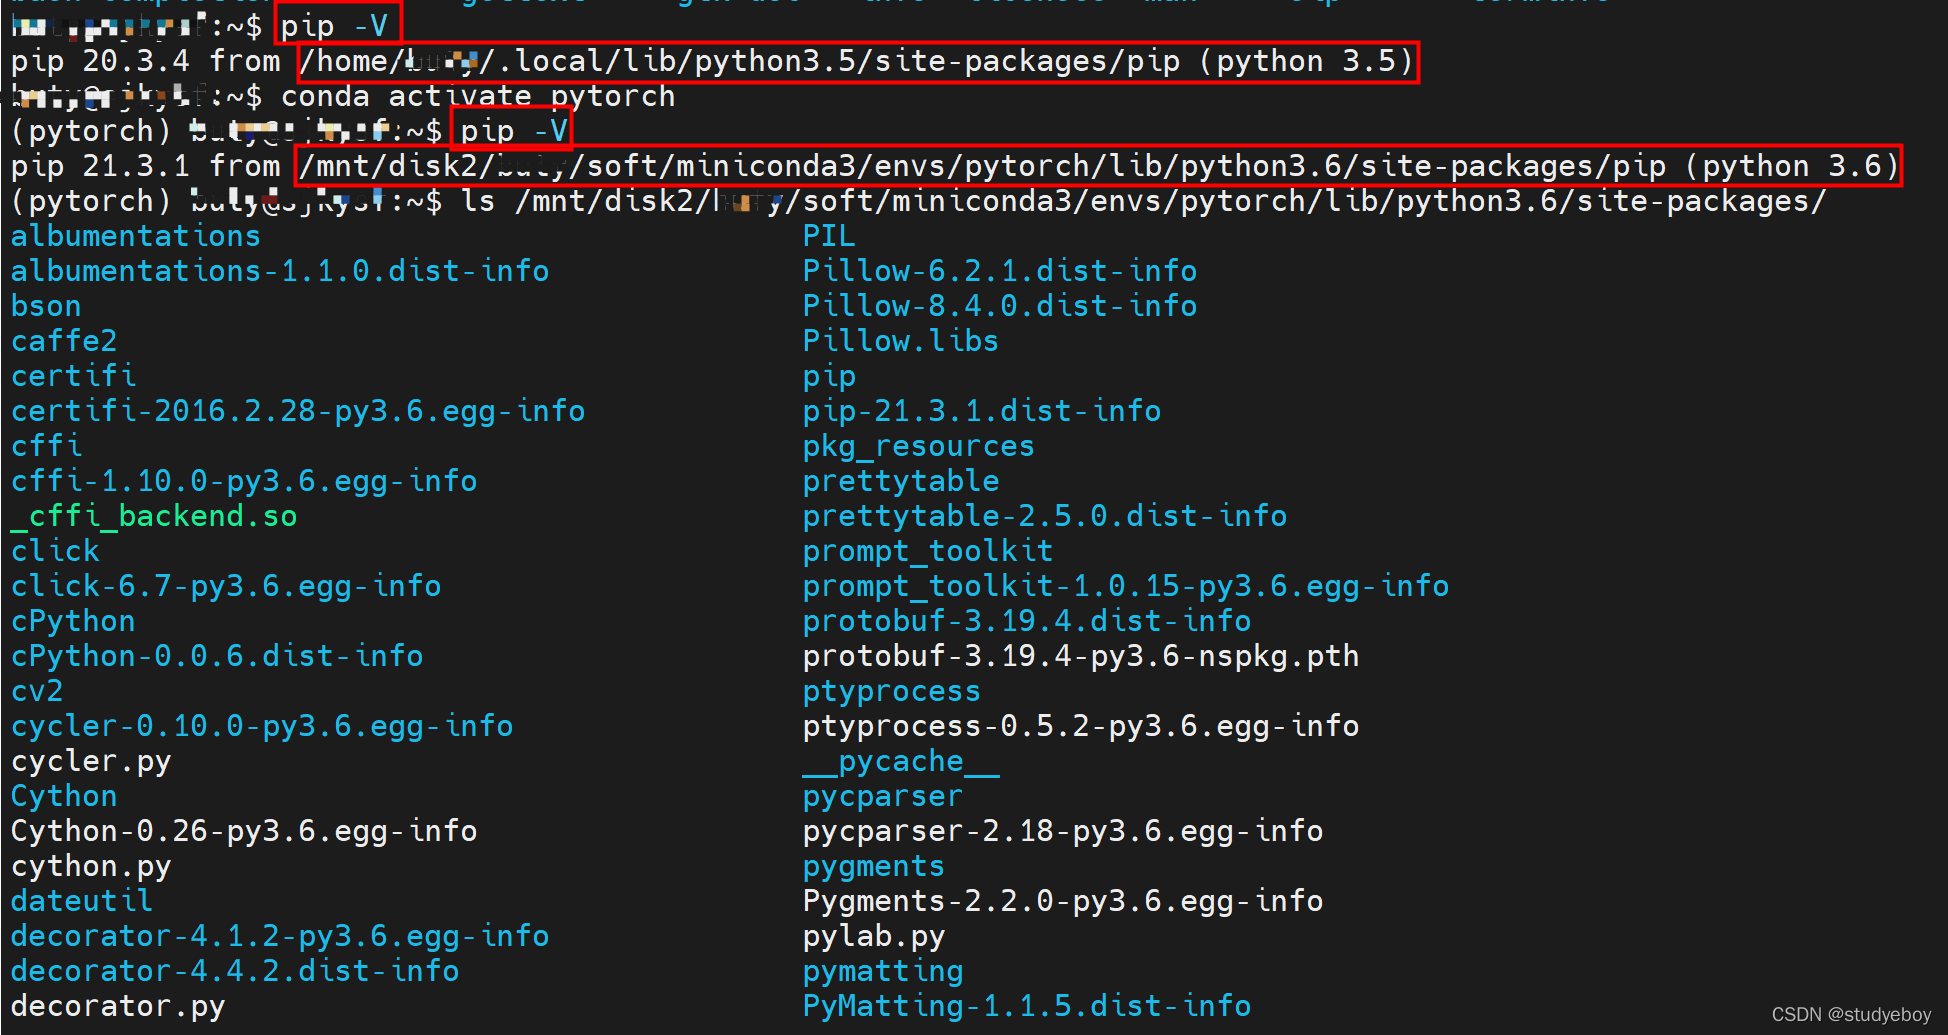Select the cPython directory entry
Image resolution: width=1948 pixels, height=1035 pixels.
73,621
